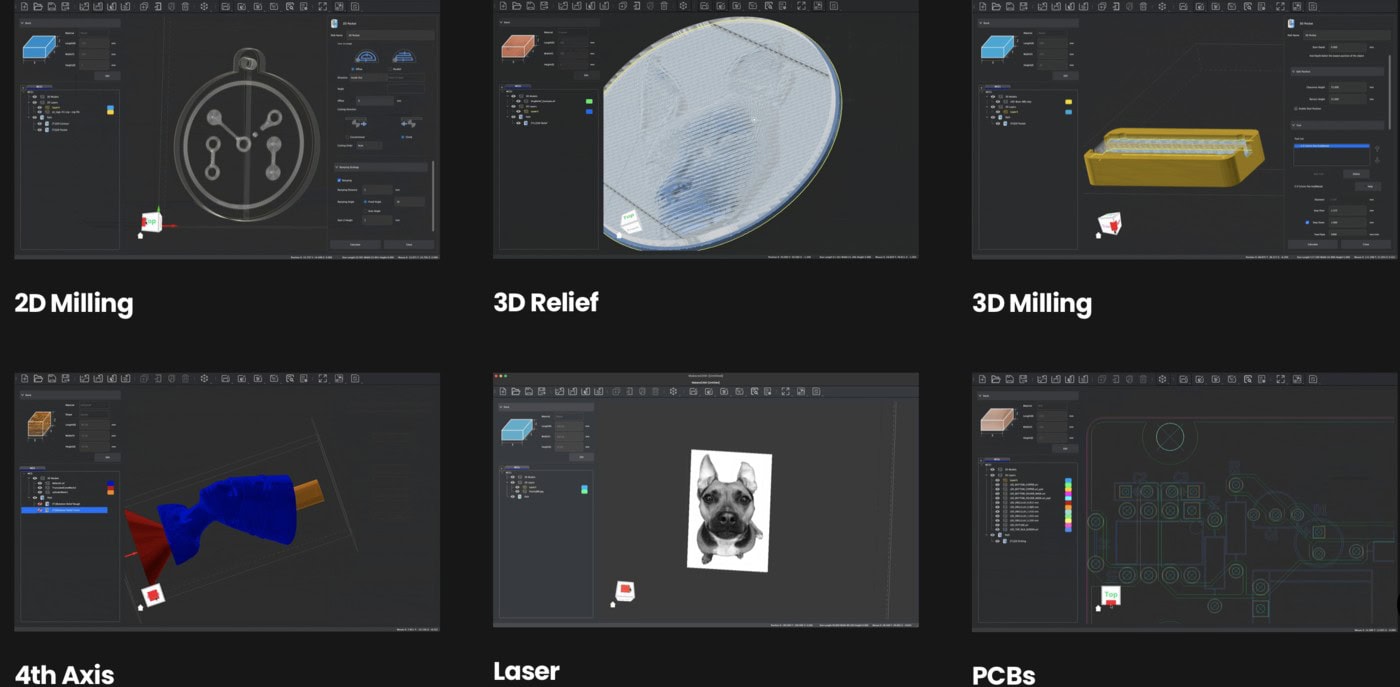Screen dimensions: 1400x687
Task: Click the green color swatch in 3D Relief tree
Action: (x=590, y=101)
